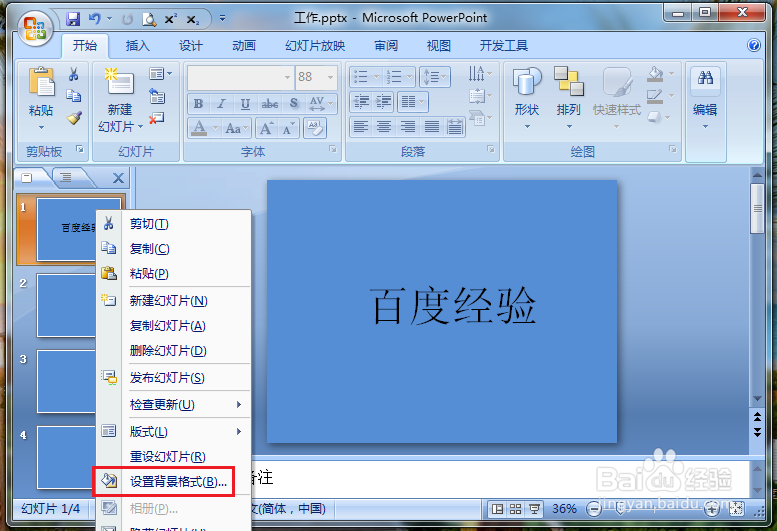777x531 pixels.
Task: Choose Publish Slides (发布幻灯片) in the context menu
Action: [173, 378]
